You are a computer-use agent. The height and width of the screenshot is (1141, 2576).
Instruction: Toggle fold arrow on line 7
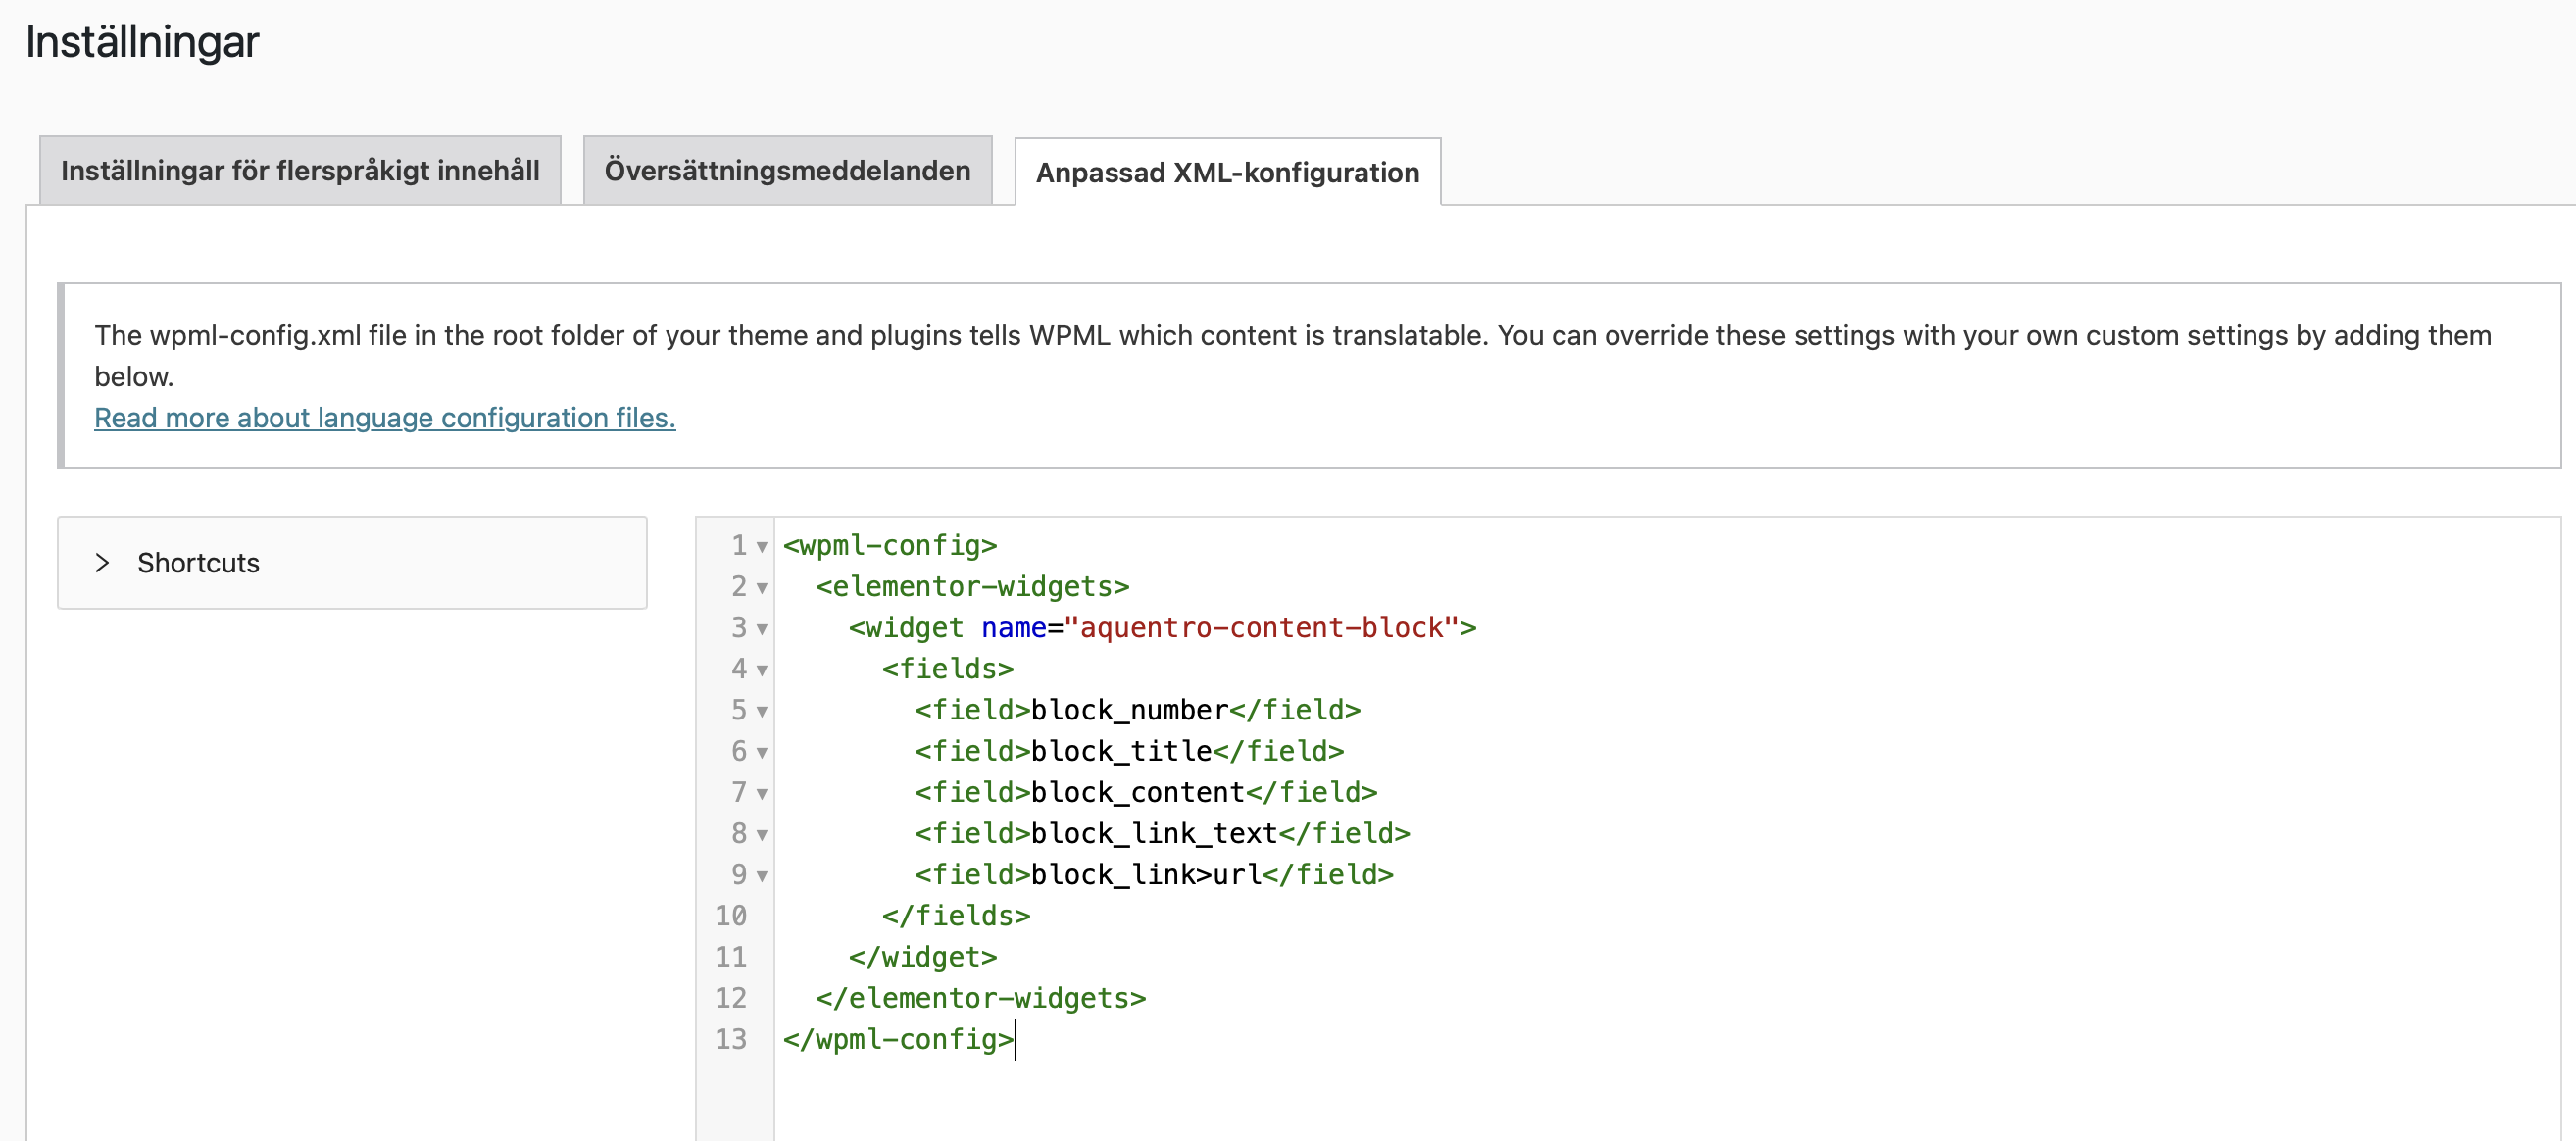[x=762, y=794]
